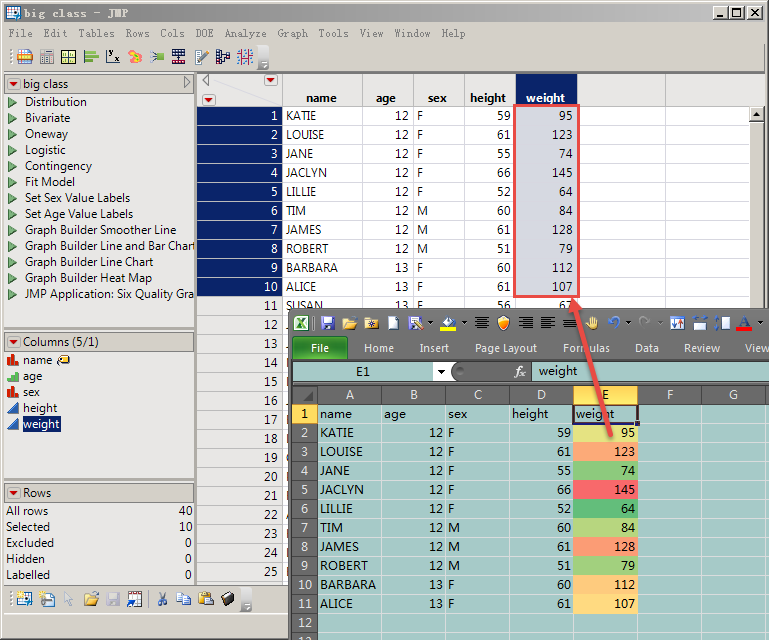The width and height of the screenshot is (769, 640).
Task: Switch to the Page Layout ribbon tab
Action: click(505, 348)
